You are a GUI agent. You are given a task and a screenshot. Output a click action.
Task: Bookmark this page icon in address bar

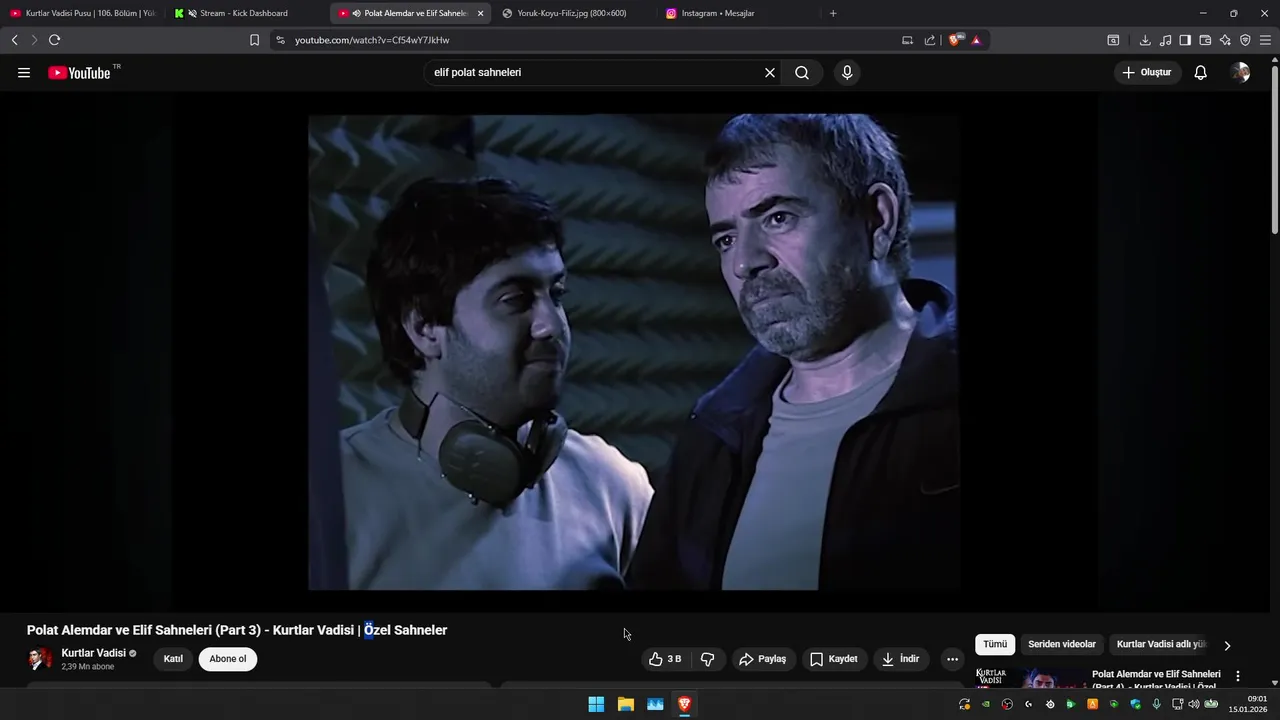(x=254, y=40)
